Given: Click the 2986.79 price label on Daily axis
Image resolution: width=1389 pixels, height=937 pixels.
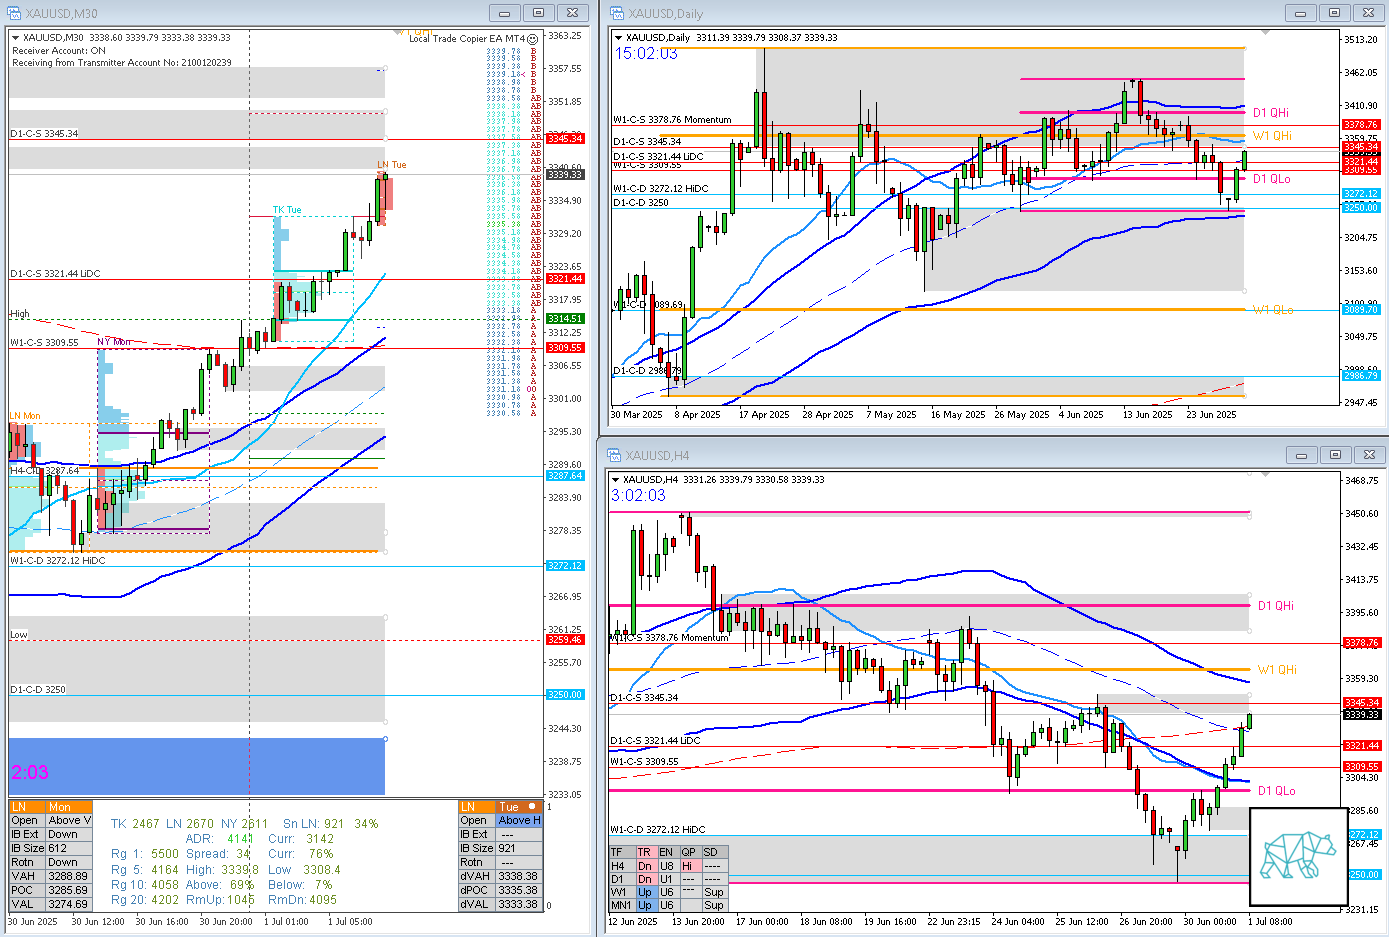Looking at the screenshot, I should coord(1361,376).
